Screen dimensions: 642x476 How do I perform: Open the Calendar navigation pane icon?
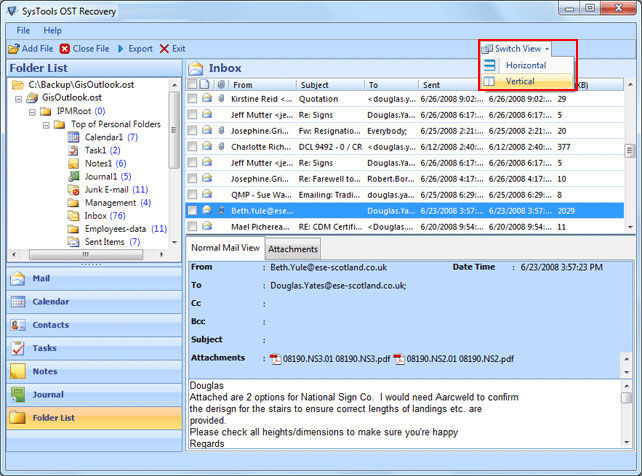(18, 301)
